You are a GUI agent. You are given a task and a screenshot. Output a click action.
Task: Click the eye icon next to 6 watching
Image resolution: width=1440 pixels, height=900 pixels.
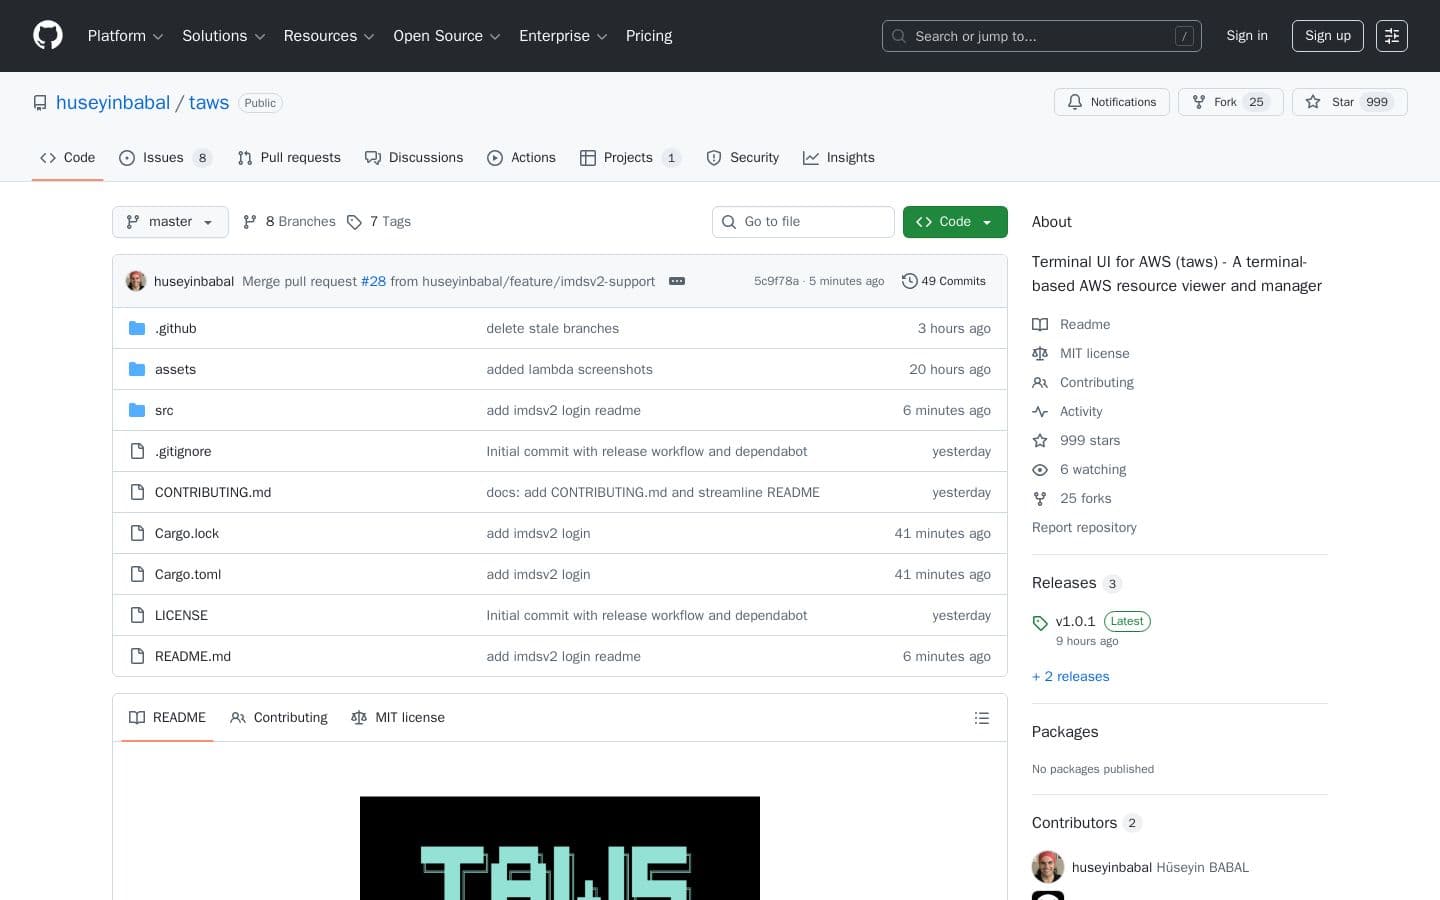tap(1040, 469)
